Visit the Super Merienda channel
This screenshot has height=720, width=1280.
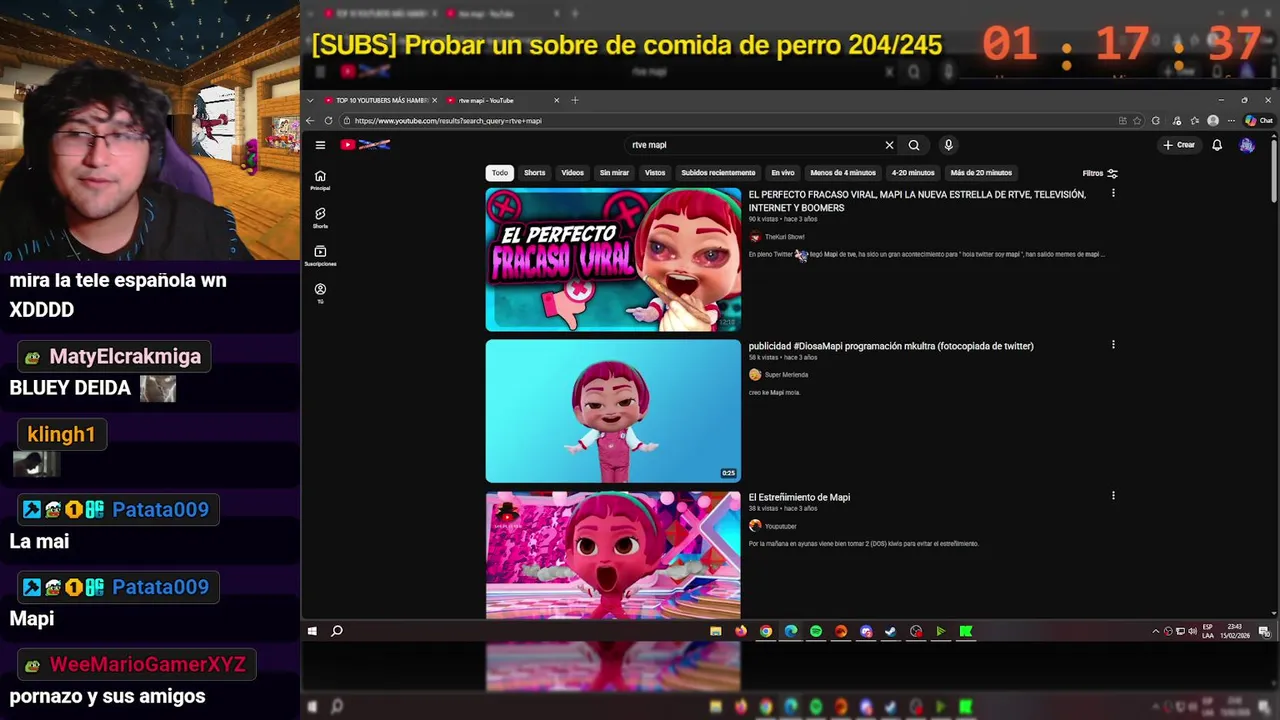(786, 375)
